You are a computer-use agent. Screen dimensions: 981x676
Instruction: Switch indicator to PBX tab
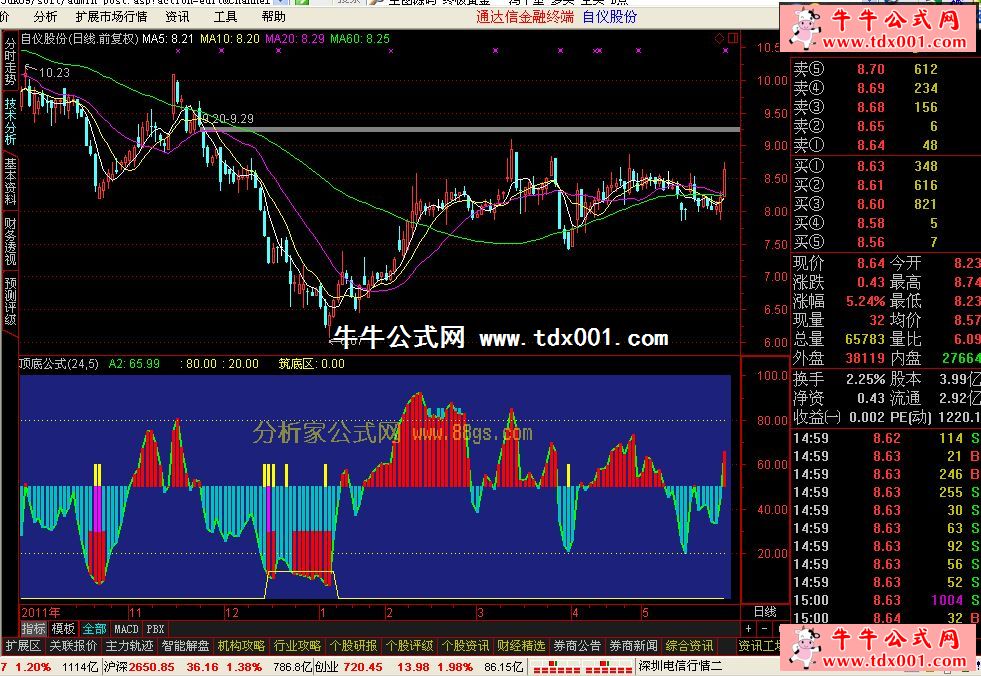point(155,628)
